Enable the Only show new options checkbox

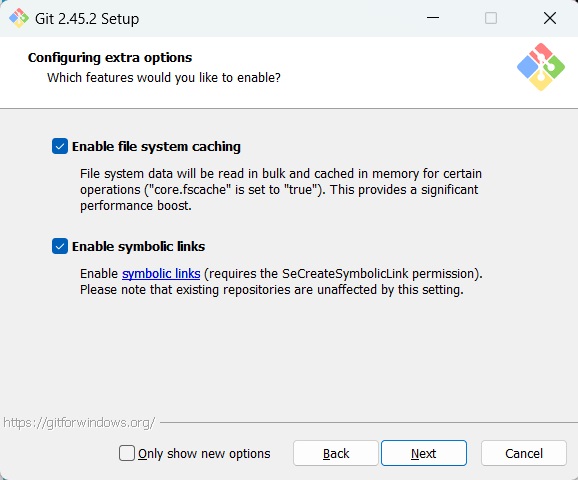click(x=127, y=453)
